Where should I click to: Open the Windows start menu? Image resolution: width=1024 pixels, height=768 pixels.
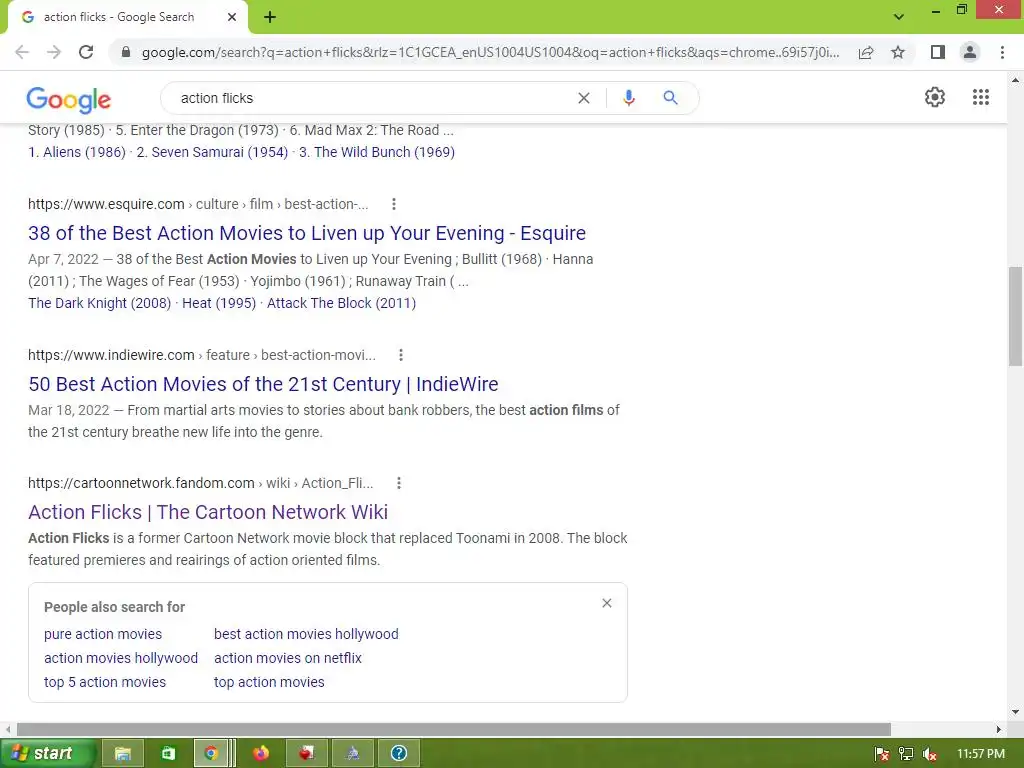pyautogui.click(x=48, y=753)
